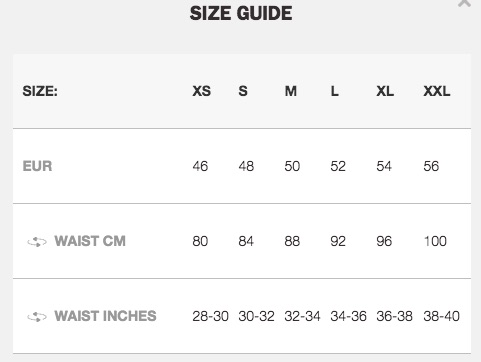This screenshot has height=362, width=481.
Task: Click the waist 100 cm value
Action: click(435, 241)
